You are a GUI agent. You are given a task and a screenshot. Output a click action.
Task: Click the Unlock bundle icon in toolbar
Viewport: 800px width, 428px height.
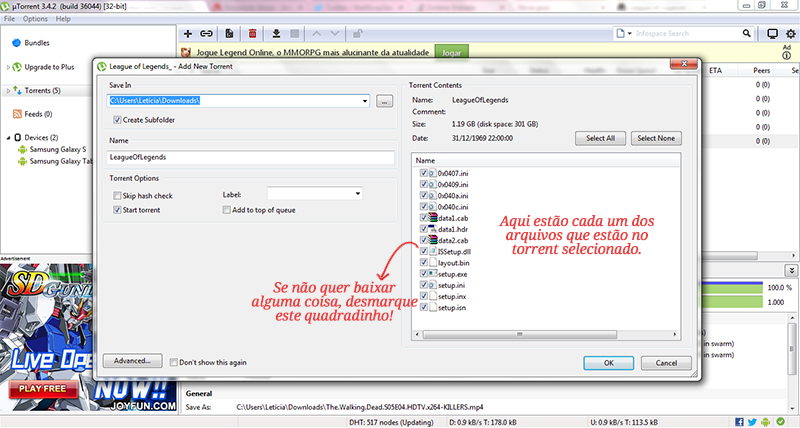pyautogui.click(x=358, y=34)
